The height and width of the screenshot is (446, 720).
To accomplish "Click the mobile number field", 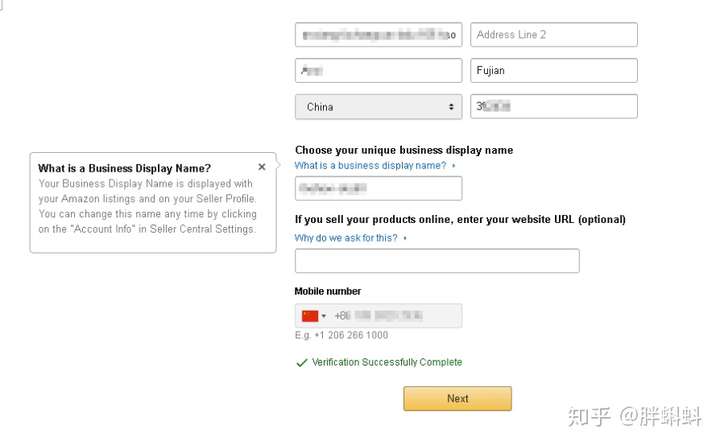I will (x=378, y=316).
